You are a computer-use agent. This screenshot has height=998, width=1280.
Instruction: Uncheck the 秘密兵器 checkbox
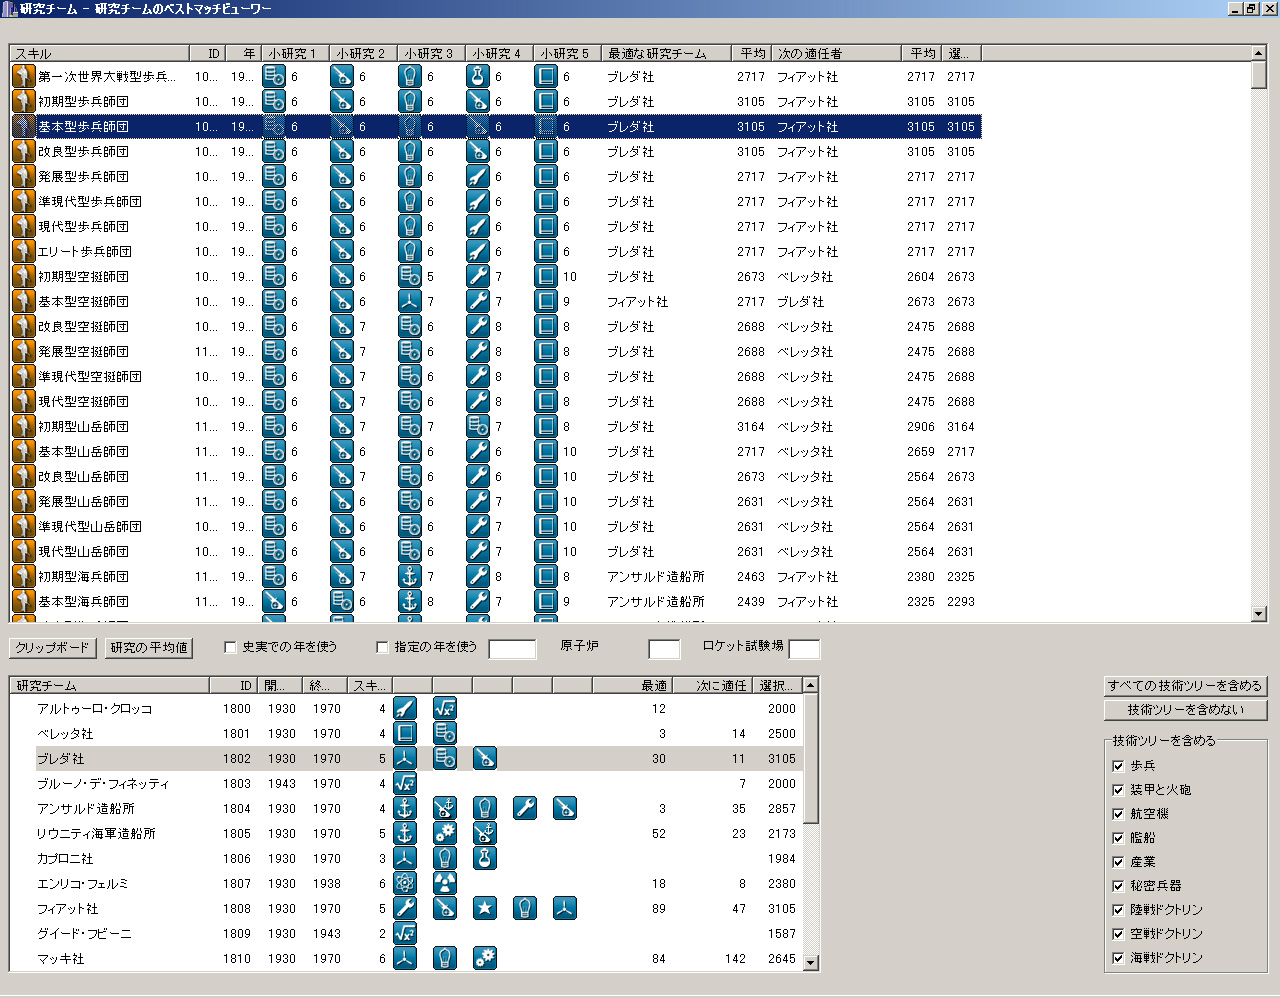coord(1118,886)
